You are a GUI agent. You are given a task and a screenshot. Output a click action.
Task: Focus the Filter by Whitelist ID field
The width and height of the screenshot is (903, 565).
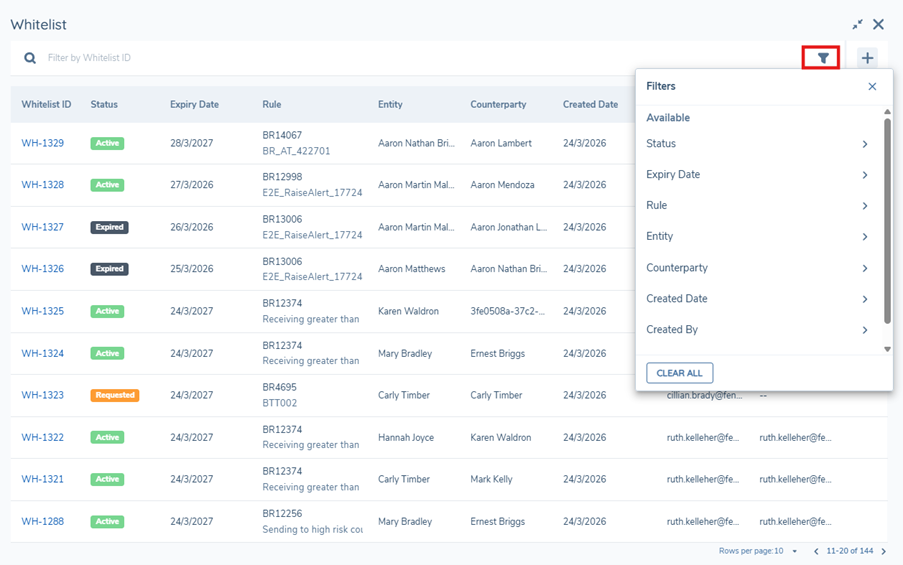pos(420,58)
